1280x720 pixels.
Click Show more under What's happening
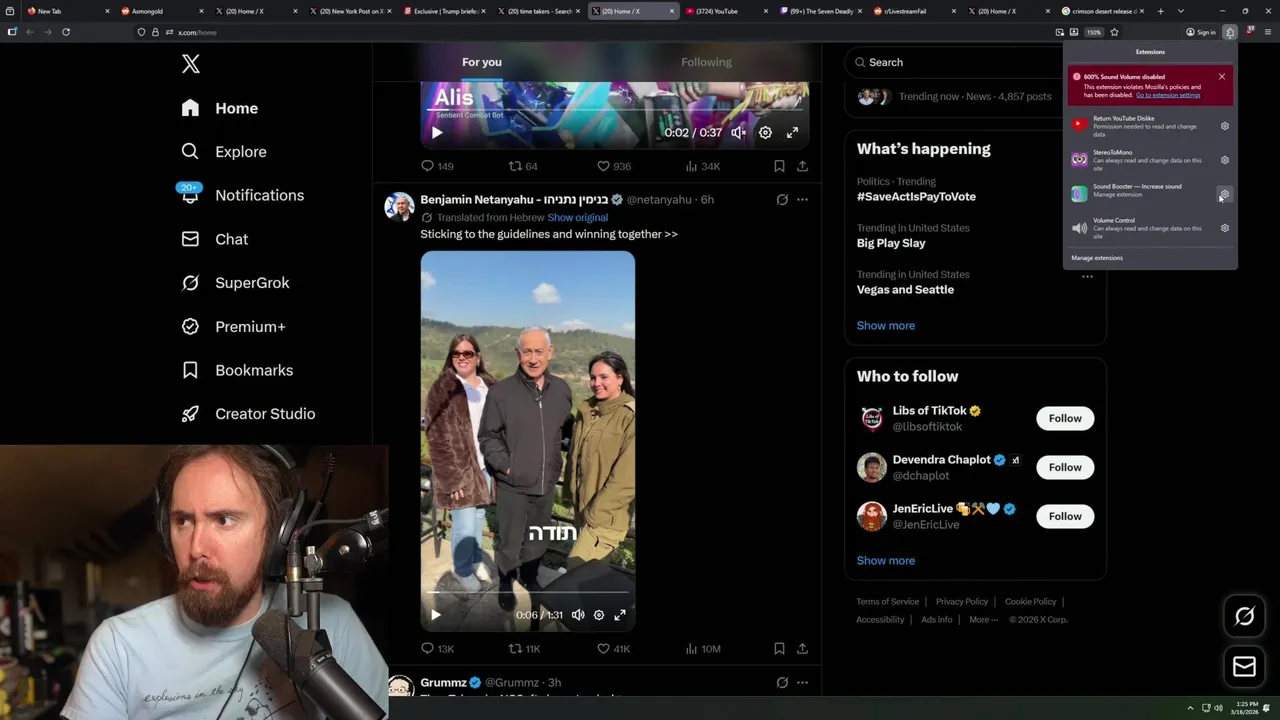[x=885, y=325]
